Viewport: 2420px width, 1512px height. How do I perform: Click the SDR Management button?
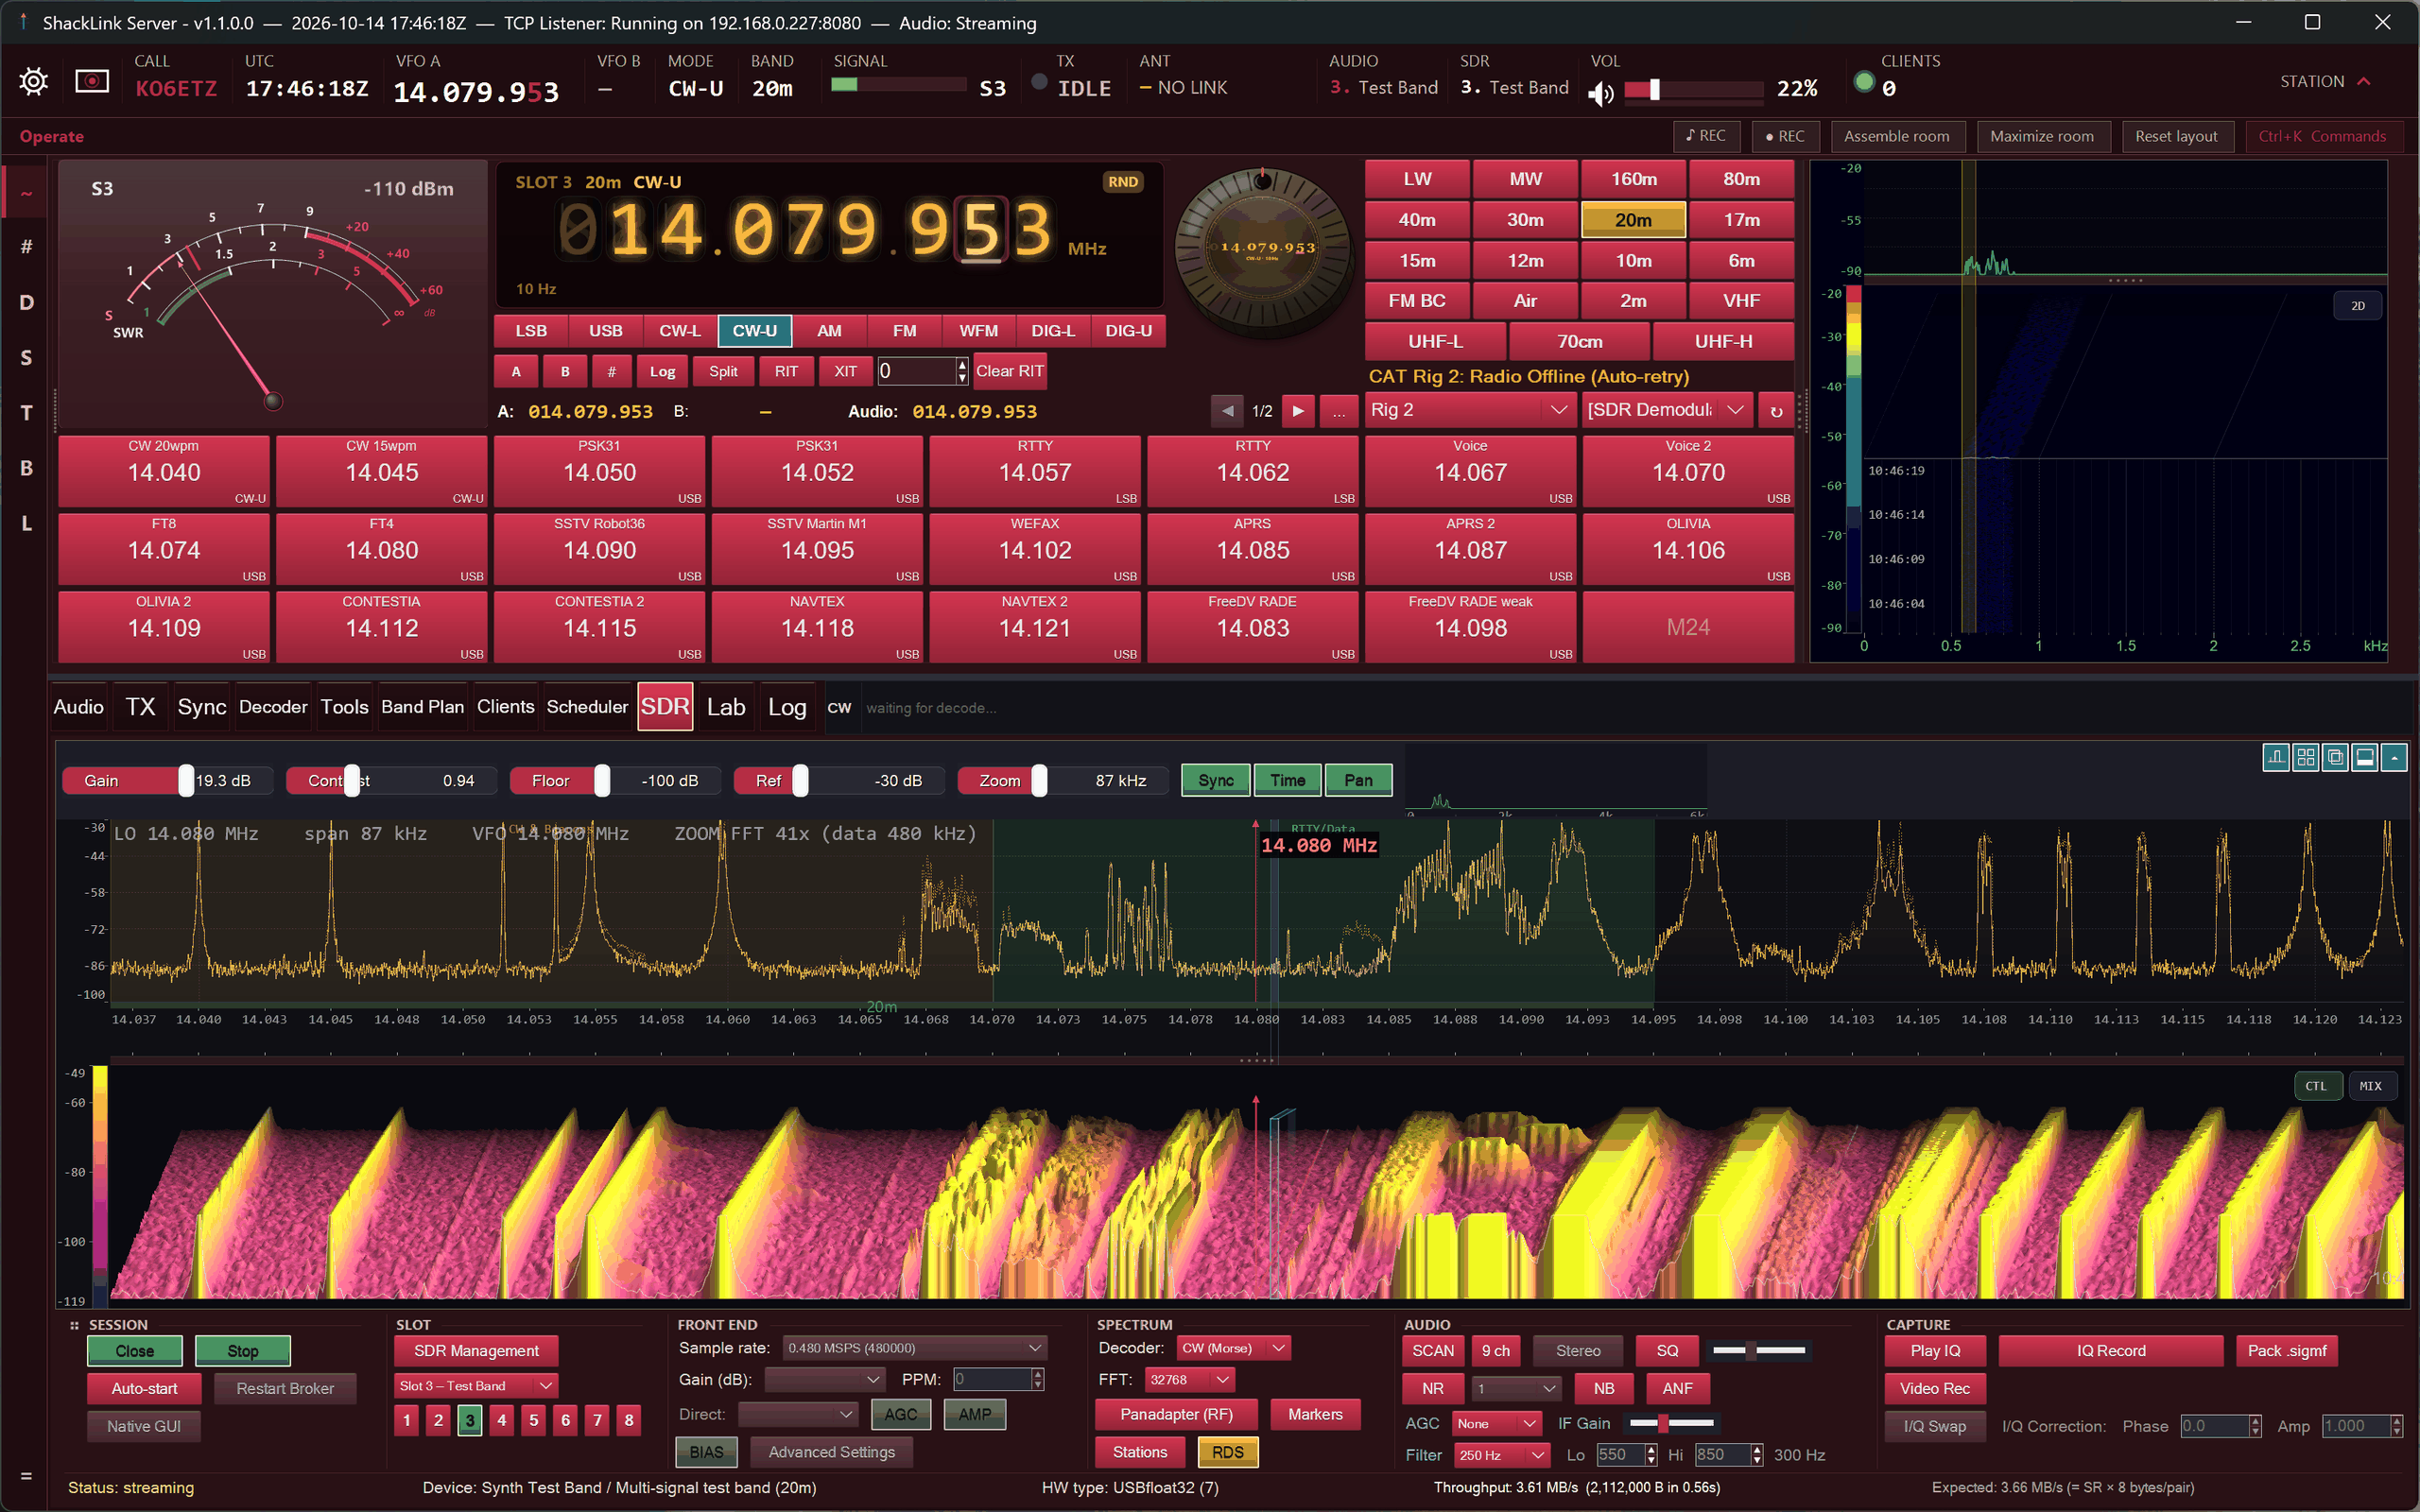[476, 1351]
